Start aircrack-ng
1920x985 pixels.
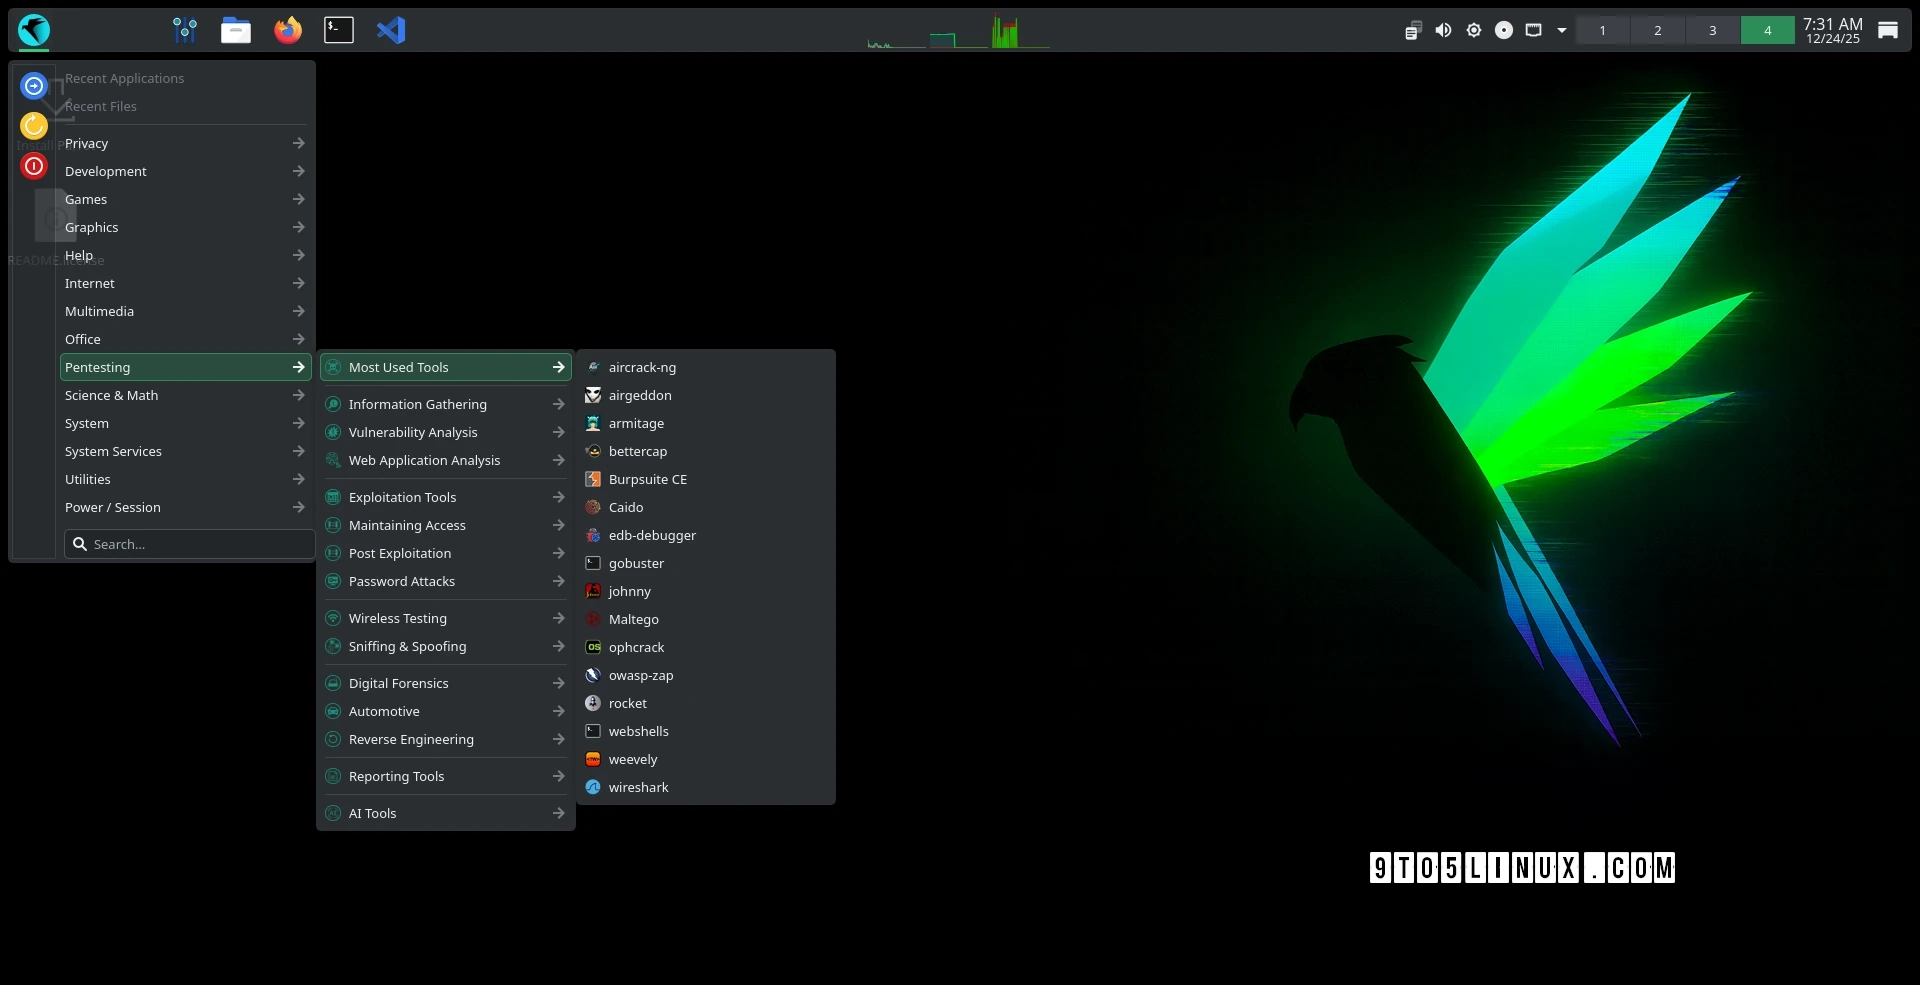click(643, 367)
